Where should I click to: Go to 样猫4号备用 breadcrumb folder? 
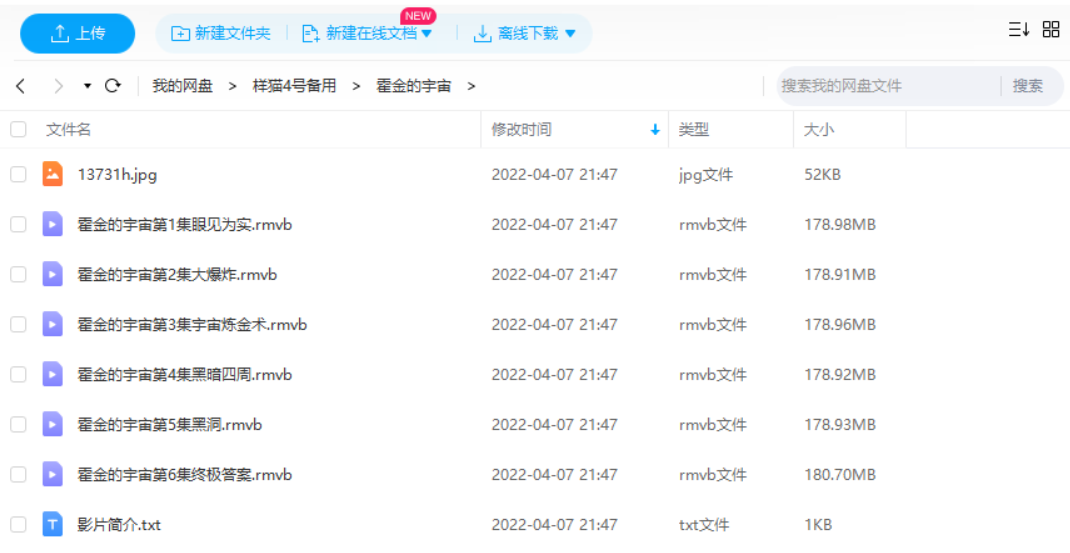coord(294,86)
